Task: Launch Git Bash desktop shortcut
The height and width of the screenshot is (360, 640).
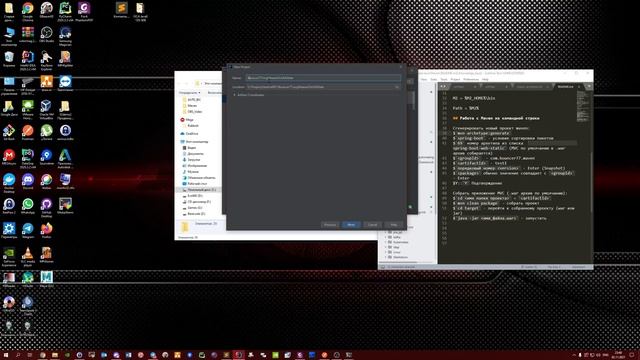Action: click(9, 131)
